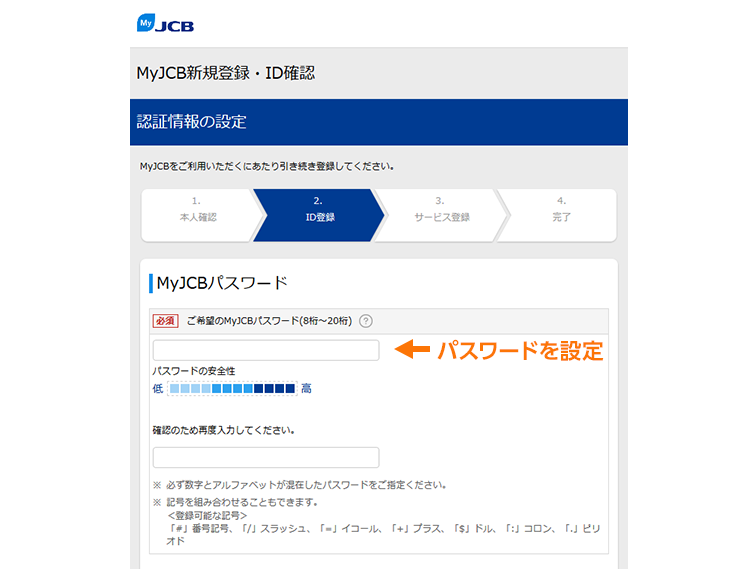
Task: Click the password strength meter bar
Action: click(x=232, y=388)
